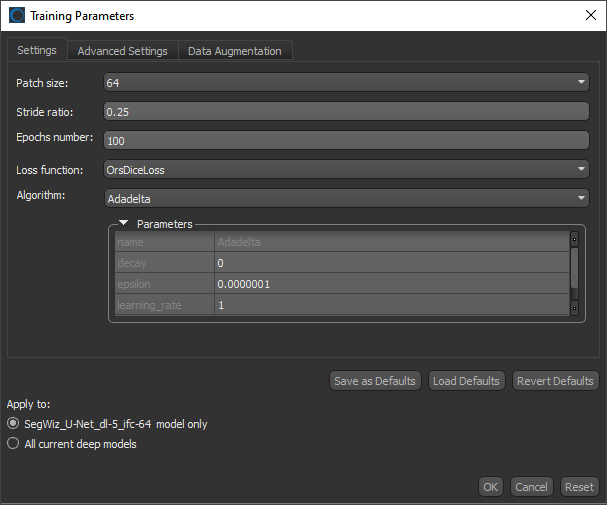
Task: Collapse the Parameters section triangle
Action: pos(124,224)
